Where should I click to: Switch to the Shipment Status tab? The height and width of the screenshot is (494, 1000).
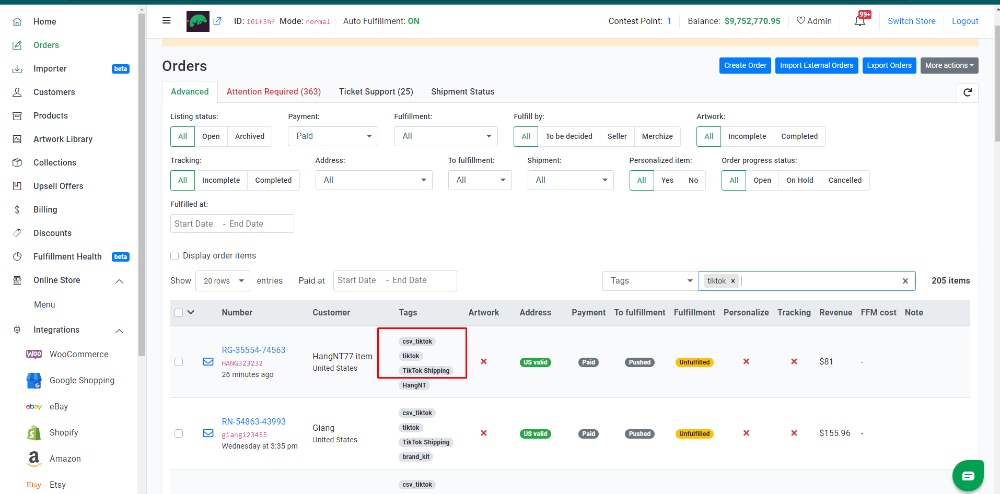click(463, 92)
